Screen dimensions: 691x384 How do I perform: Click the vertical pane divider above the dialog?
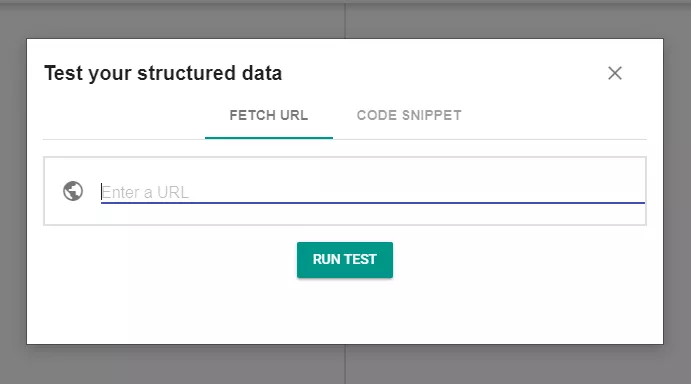point(345,20)
